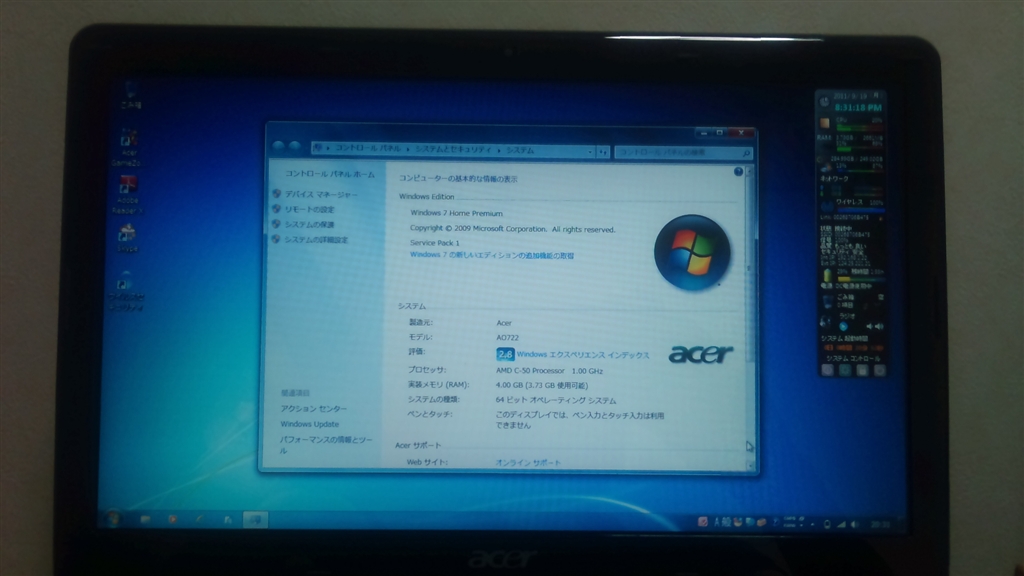Expand the tray hidden icons arrow
The width and height of the screenshot is (1024, 576).
coord(812,524)
